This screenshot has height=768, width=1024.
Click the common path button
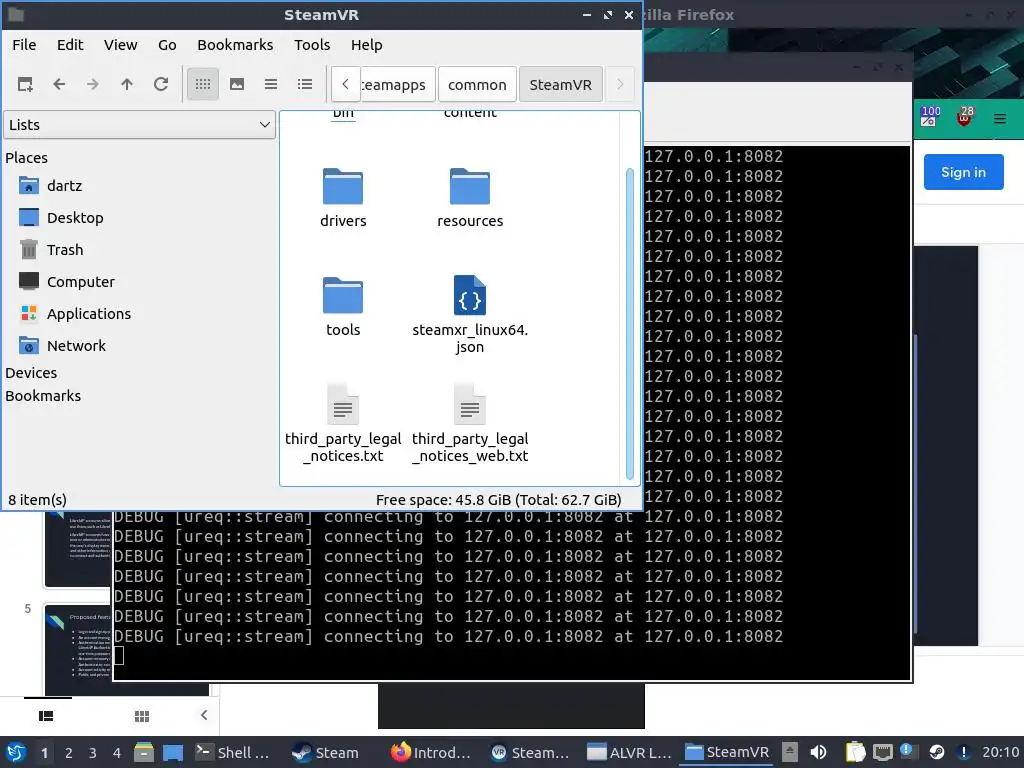pyautogui.click(x=477, y=84)
